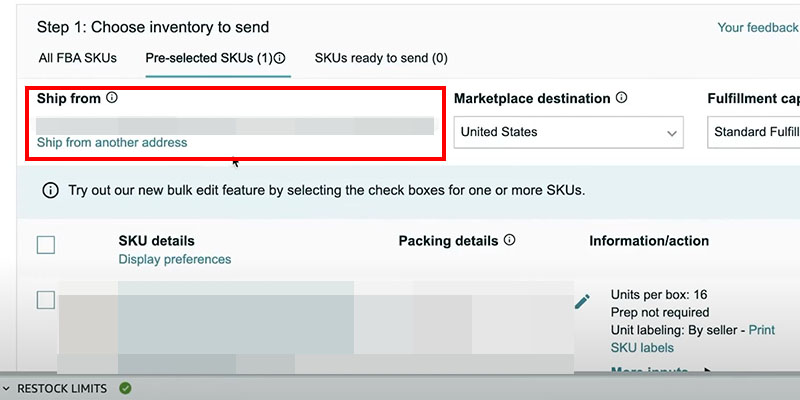Screen dimensions: 800x400
Task: Click Marketplace destination info icon
Action: point(622,98)
